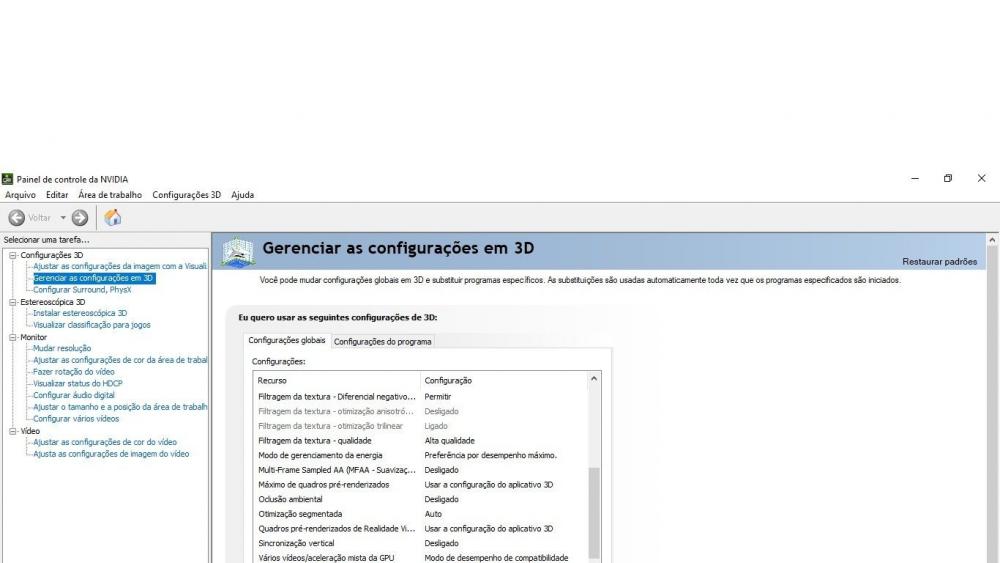Select Máximo de quadros pré-renderizados row
1000x563 pixels.
(420, 485)
